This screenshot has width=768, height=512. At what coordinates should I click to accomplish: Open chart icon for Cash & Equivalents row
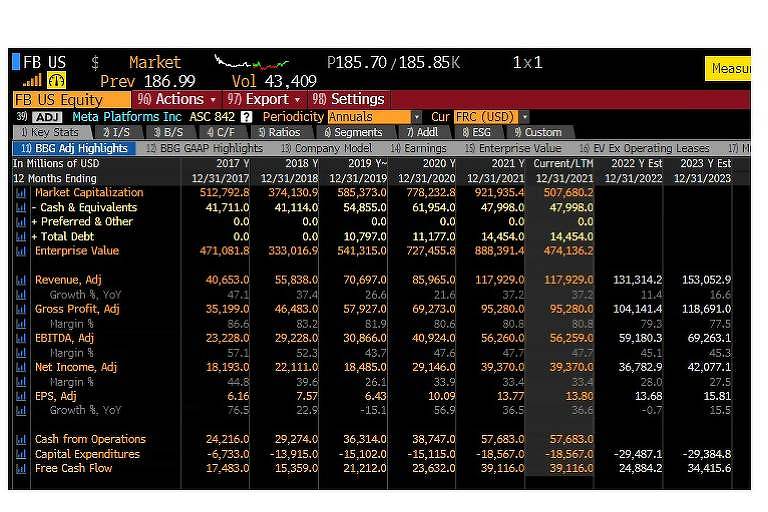coord(21,207)
